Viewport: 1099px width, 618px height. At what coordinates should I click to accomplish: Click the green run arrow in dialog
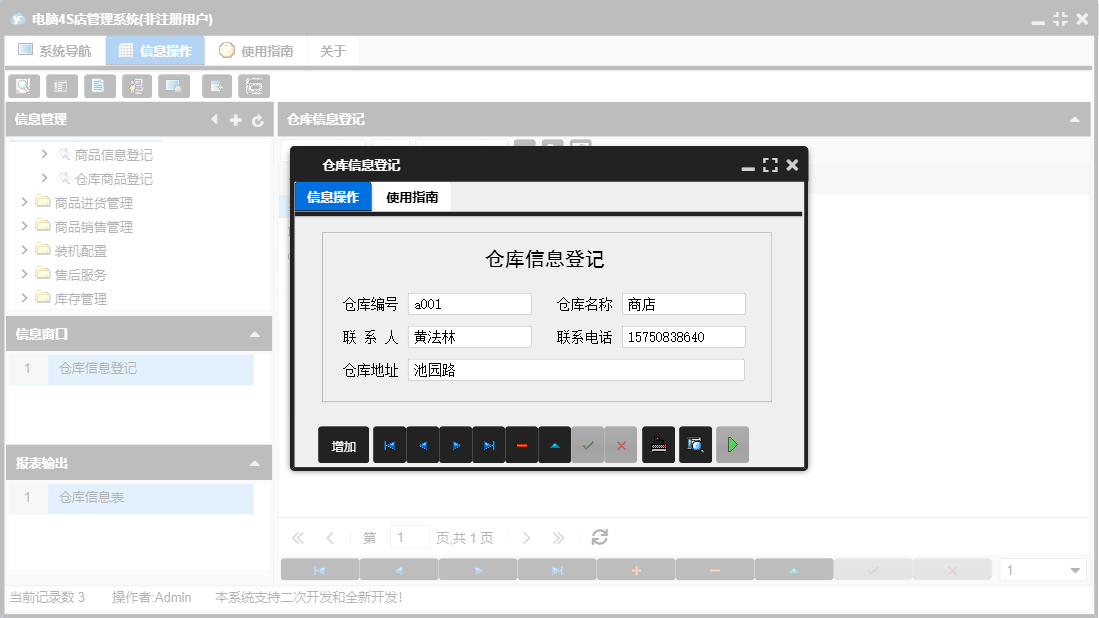(731, 445)
